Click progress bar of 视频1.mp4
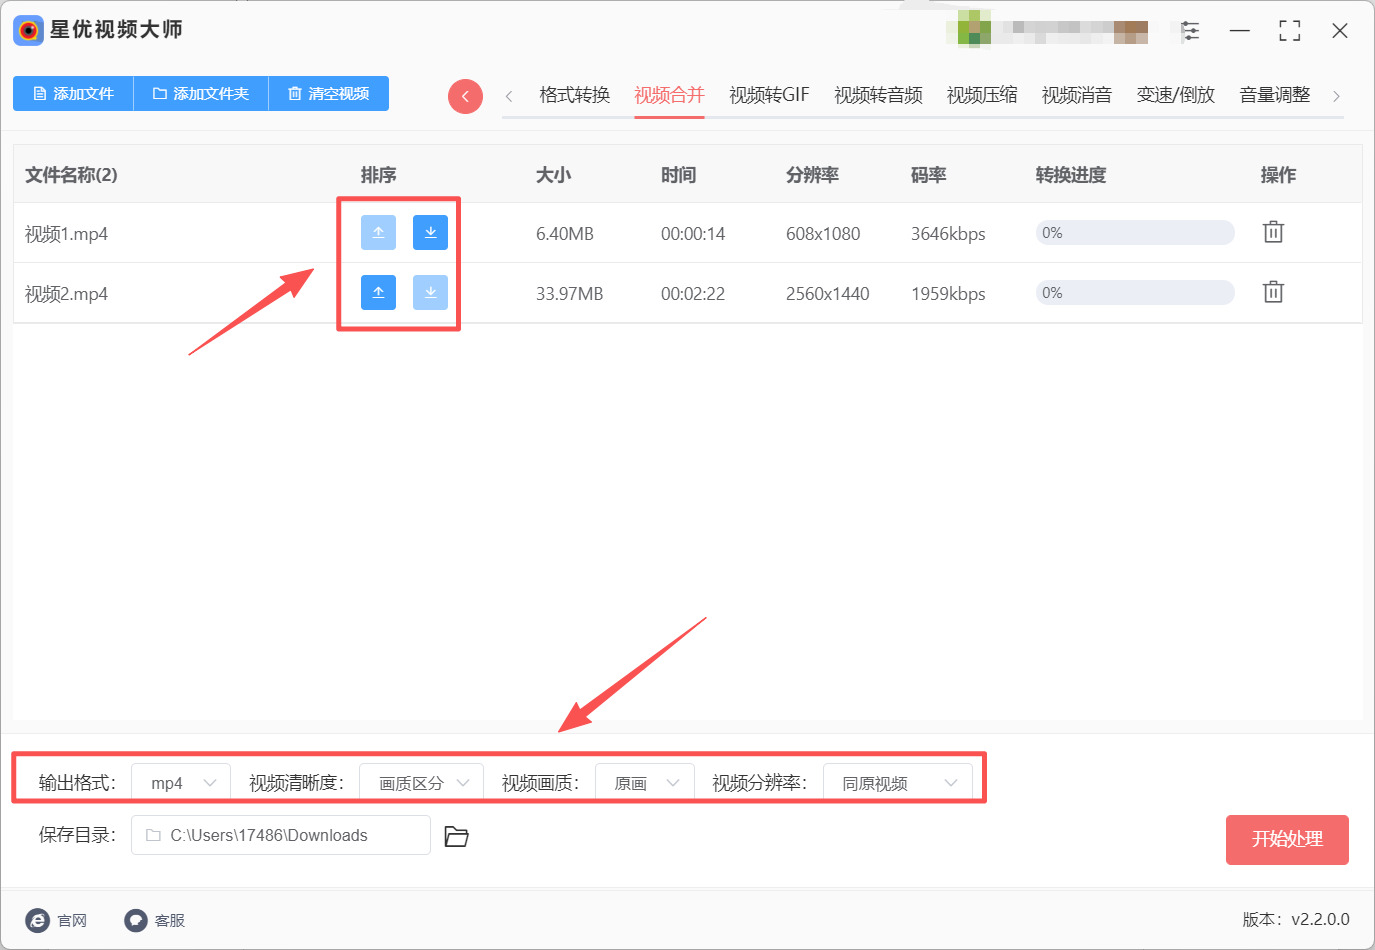 [x=1135, y=233]
